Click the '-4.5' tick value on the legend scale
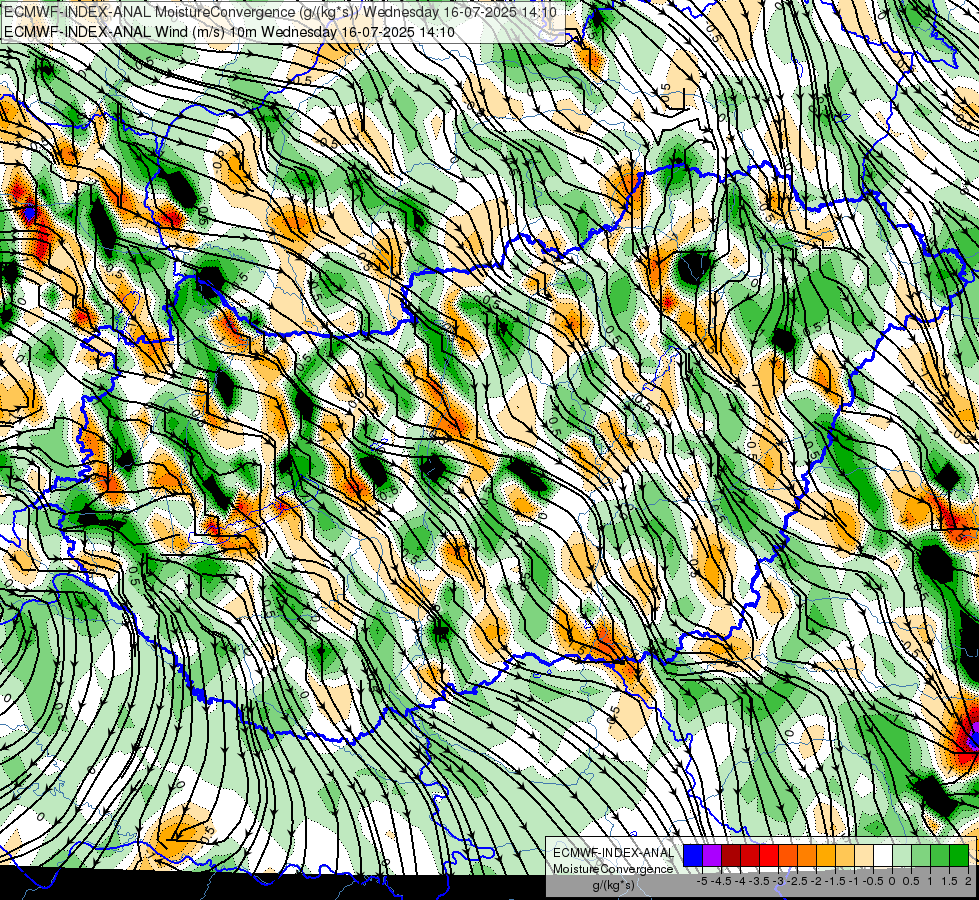Image resolution: width=979 pixels, height=900 pixels. point(722,881)
